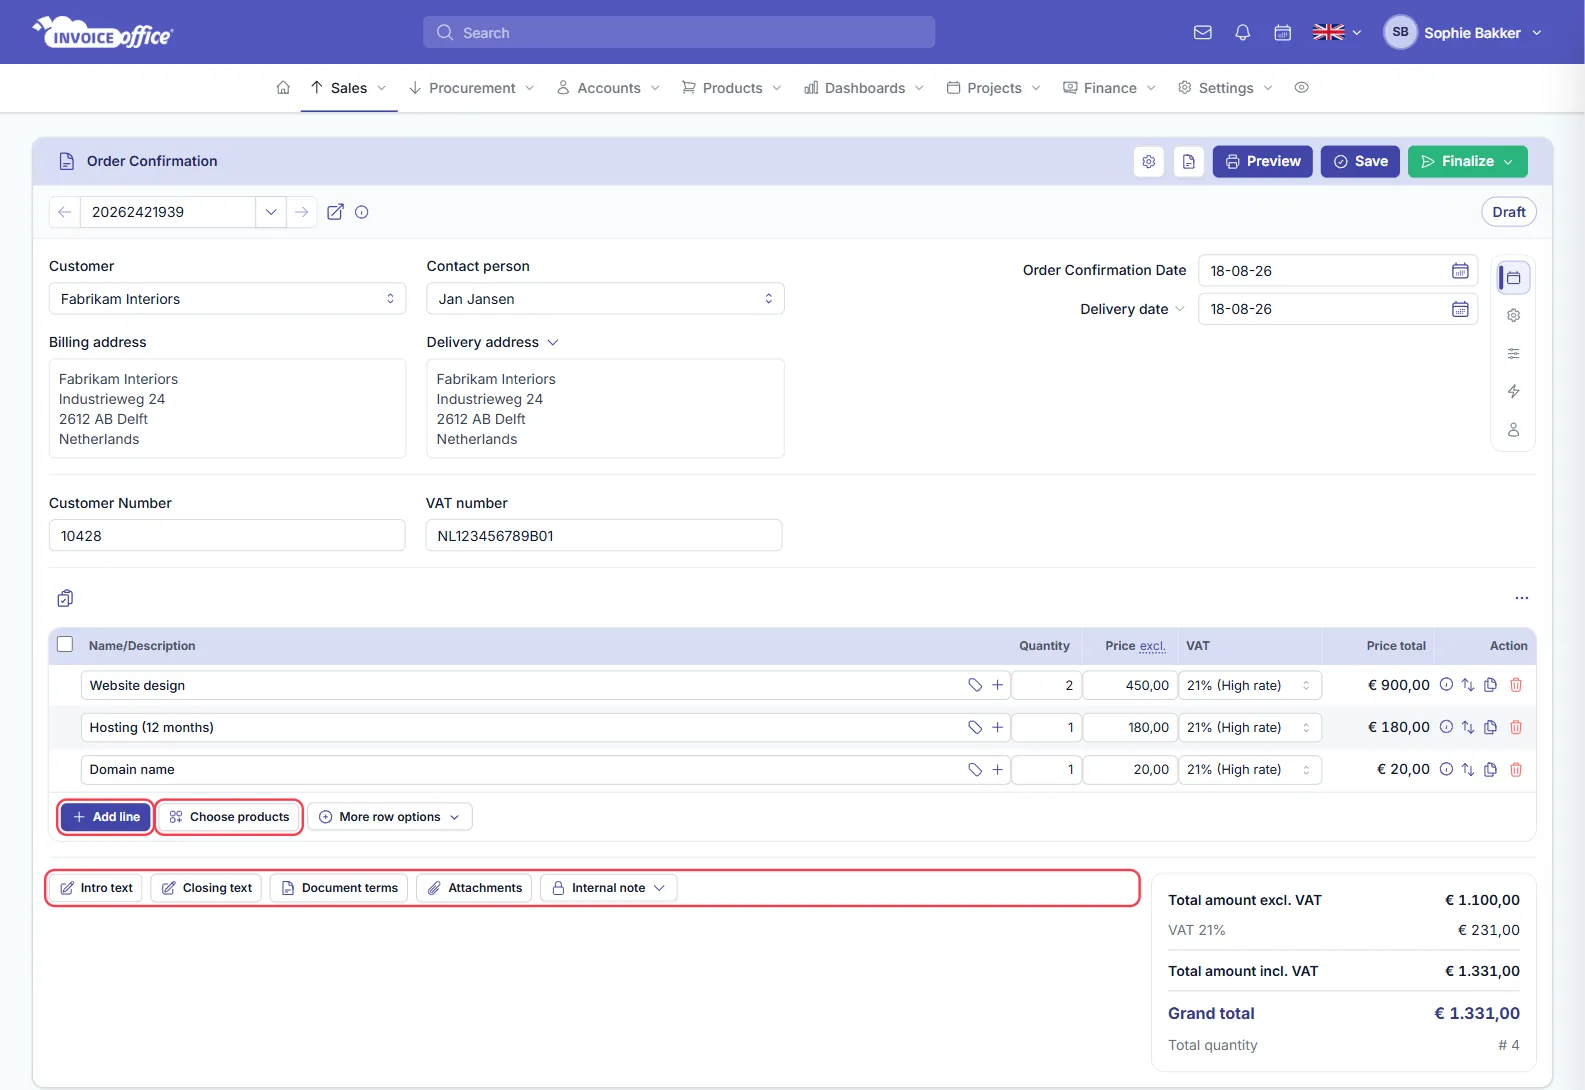Expand Delivery address options
This screenshot has width=1585, height=1090.
[x=553, y=342]
